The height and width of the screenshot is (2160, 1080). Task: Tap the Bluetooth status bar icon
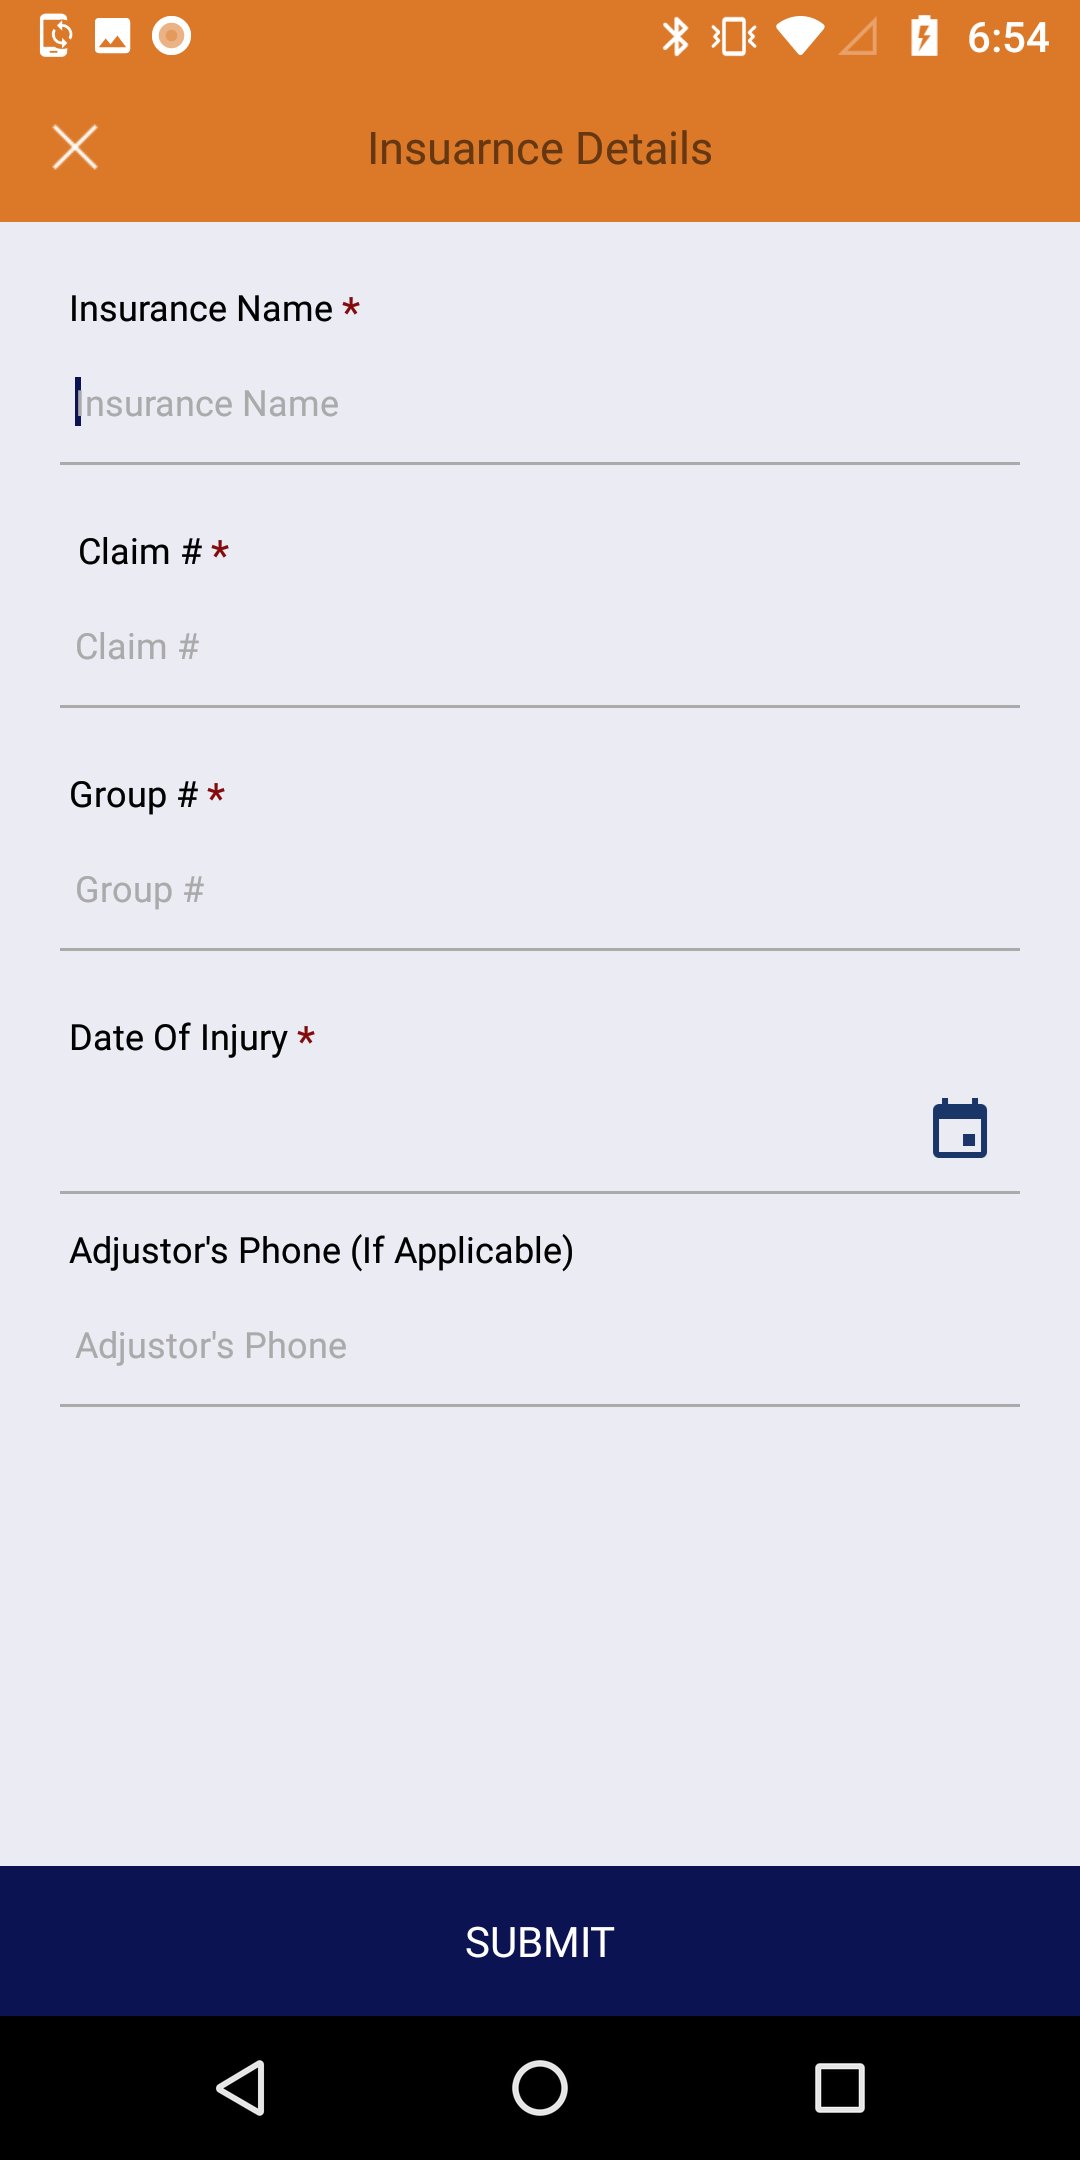(x=676, y=37)
